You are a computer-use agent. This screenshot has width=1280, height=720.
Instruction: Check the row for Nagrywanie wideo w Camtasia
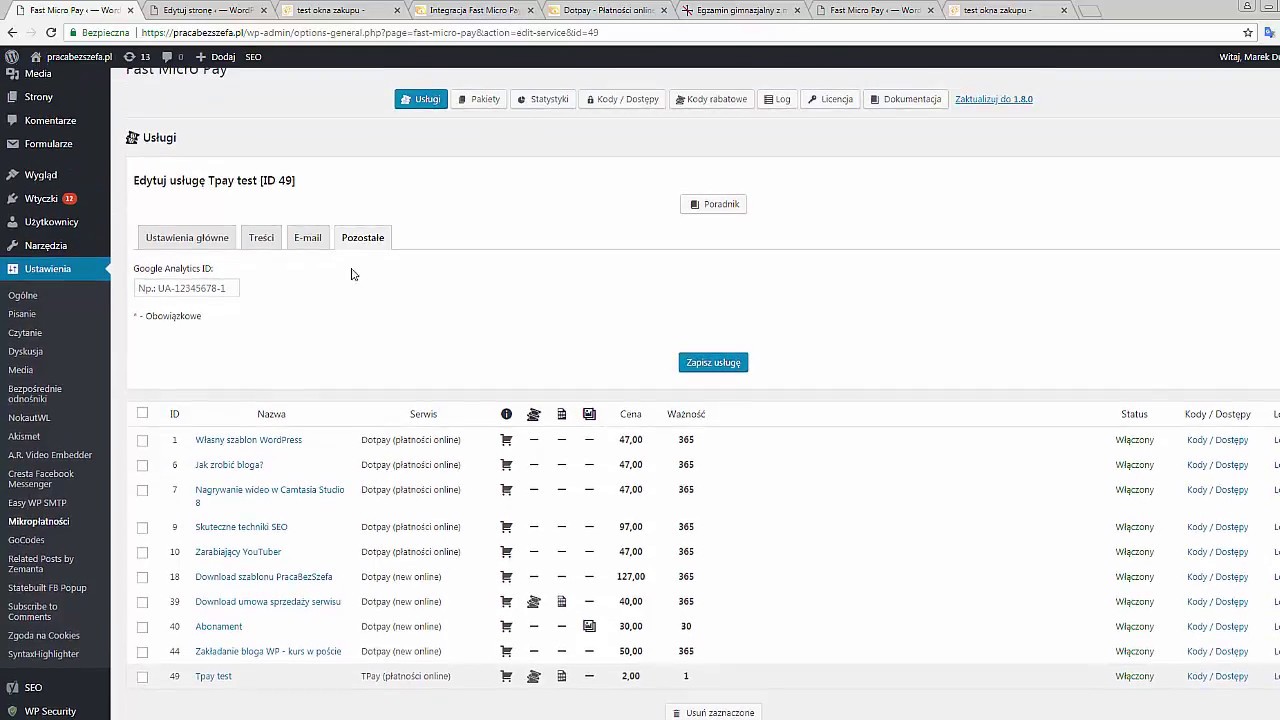(142, 490)
